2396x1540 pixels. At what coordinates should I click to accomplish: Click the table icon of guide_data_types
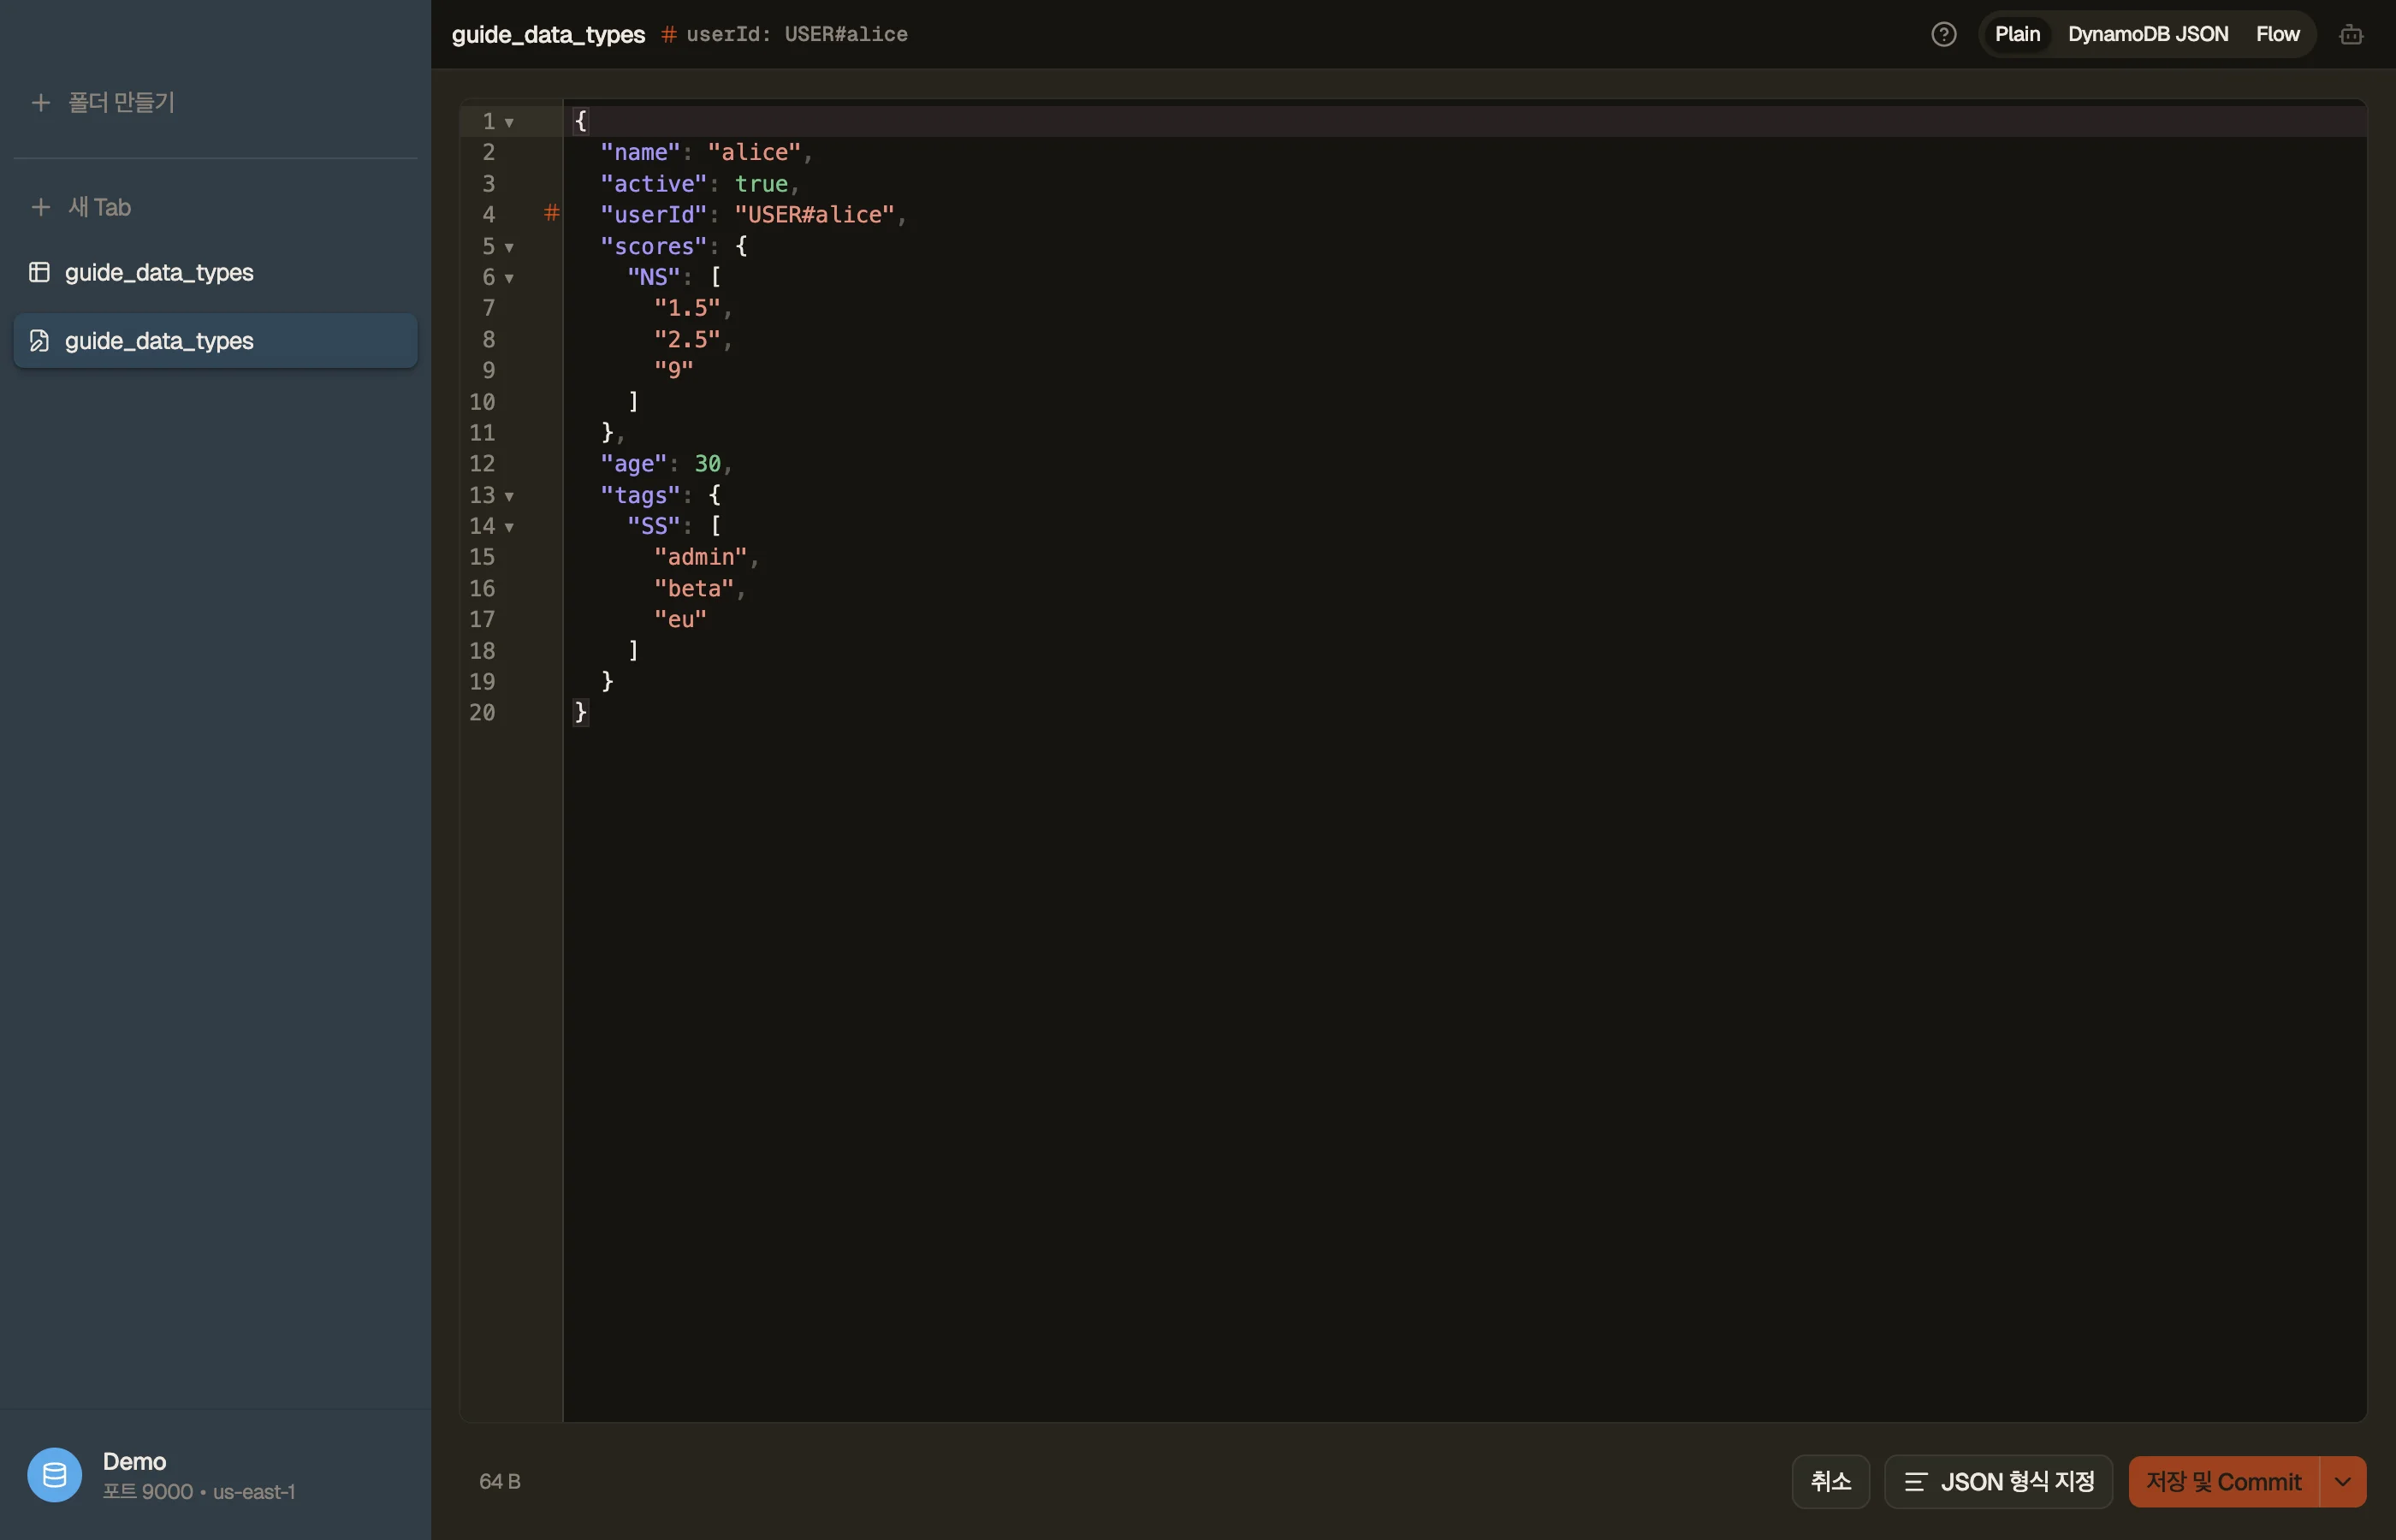[x=39, y=272]
